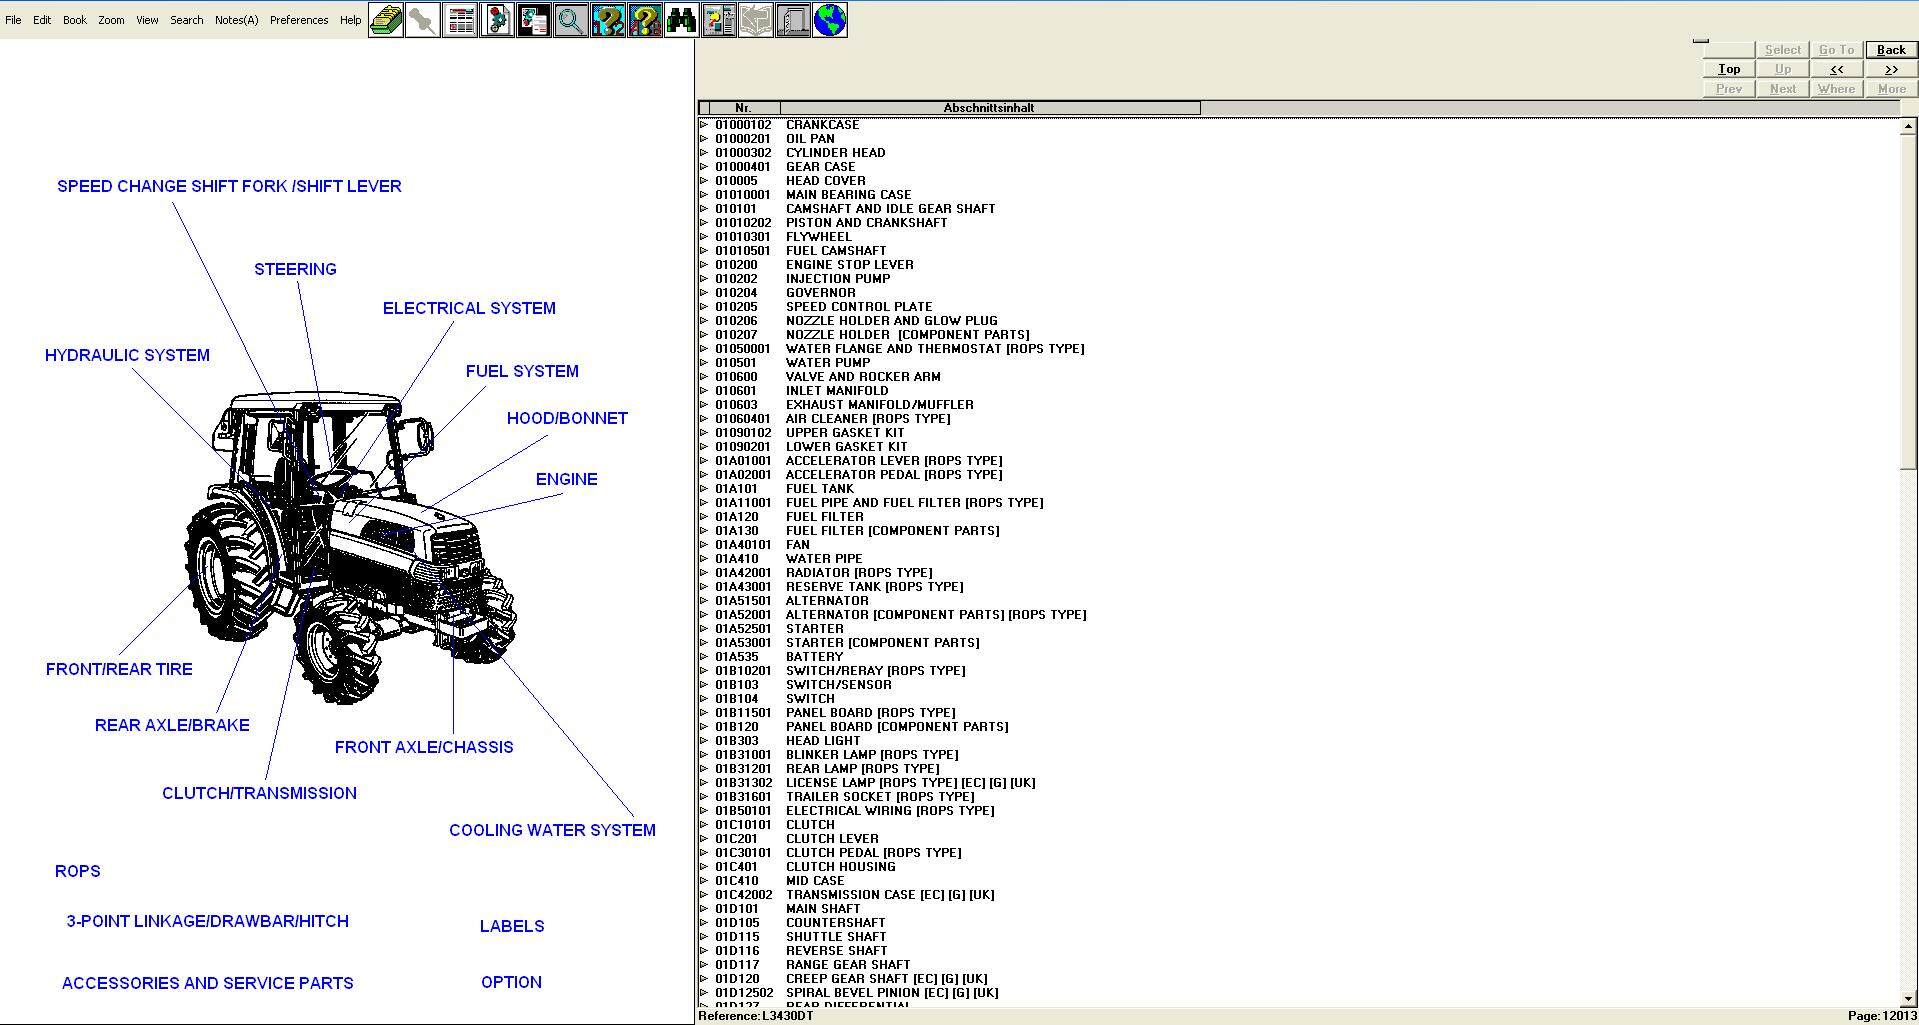This screenshot has height=1025, width=1919.
Task: Click the exit door icon
Action: coord(792,20)
